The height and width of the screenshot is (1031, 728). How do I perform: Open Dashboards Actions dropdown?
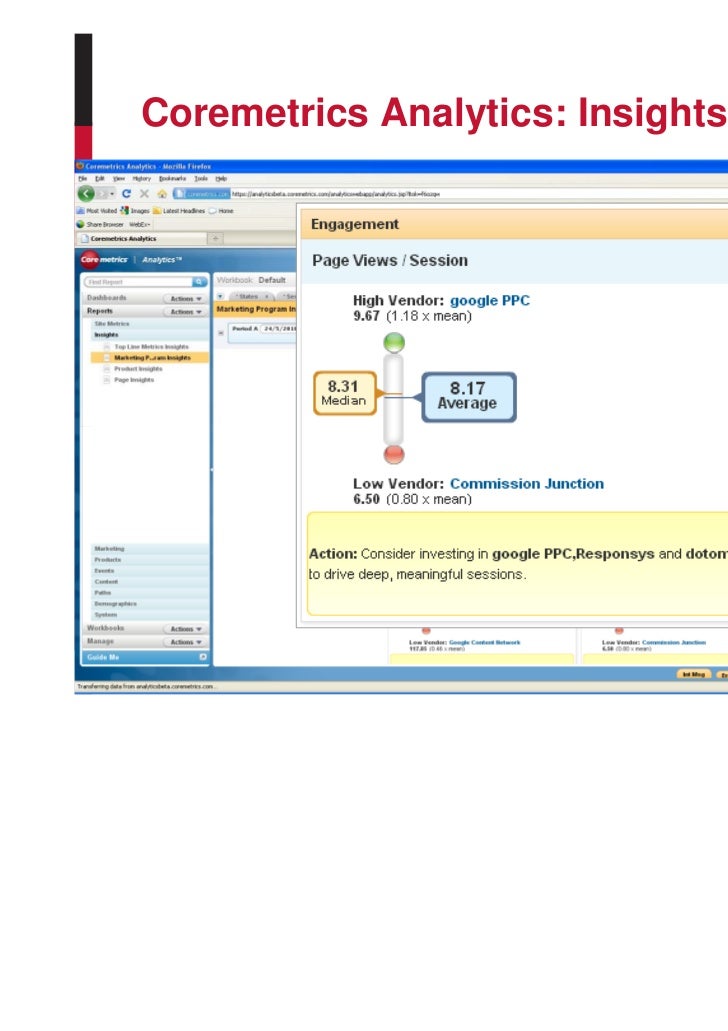coord(185,299)
